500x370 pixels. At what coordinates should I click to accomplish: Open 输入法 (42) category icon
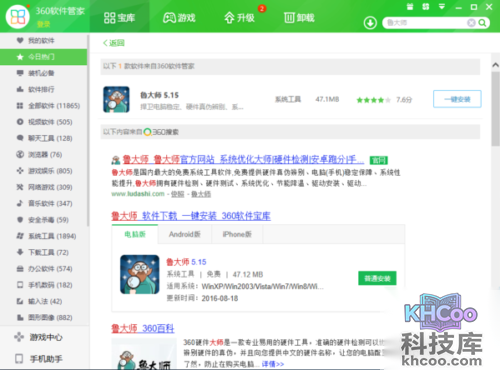[20, 301]
